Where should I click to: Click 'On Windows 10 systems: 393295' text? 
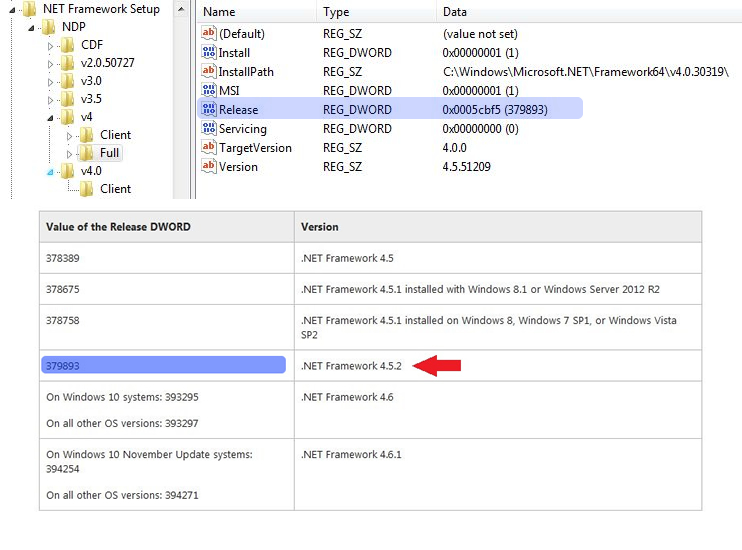tap(122, 397)
